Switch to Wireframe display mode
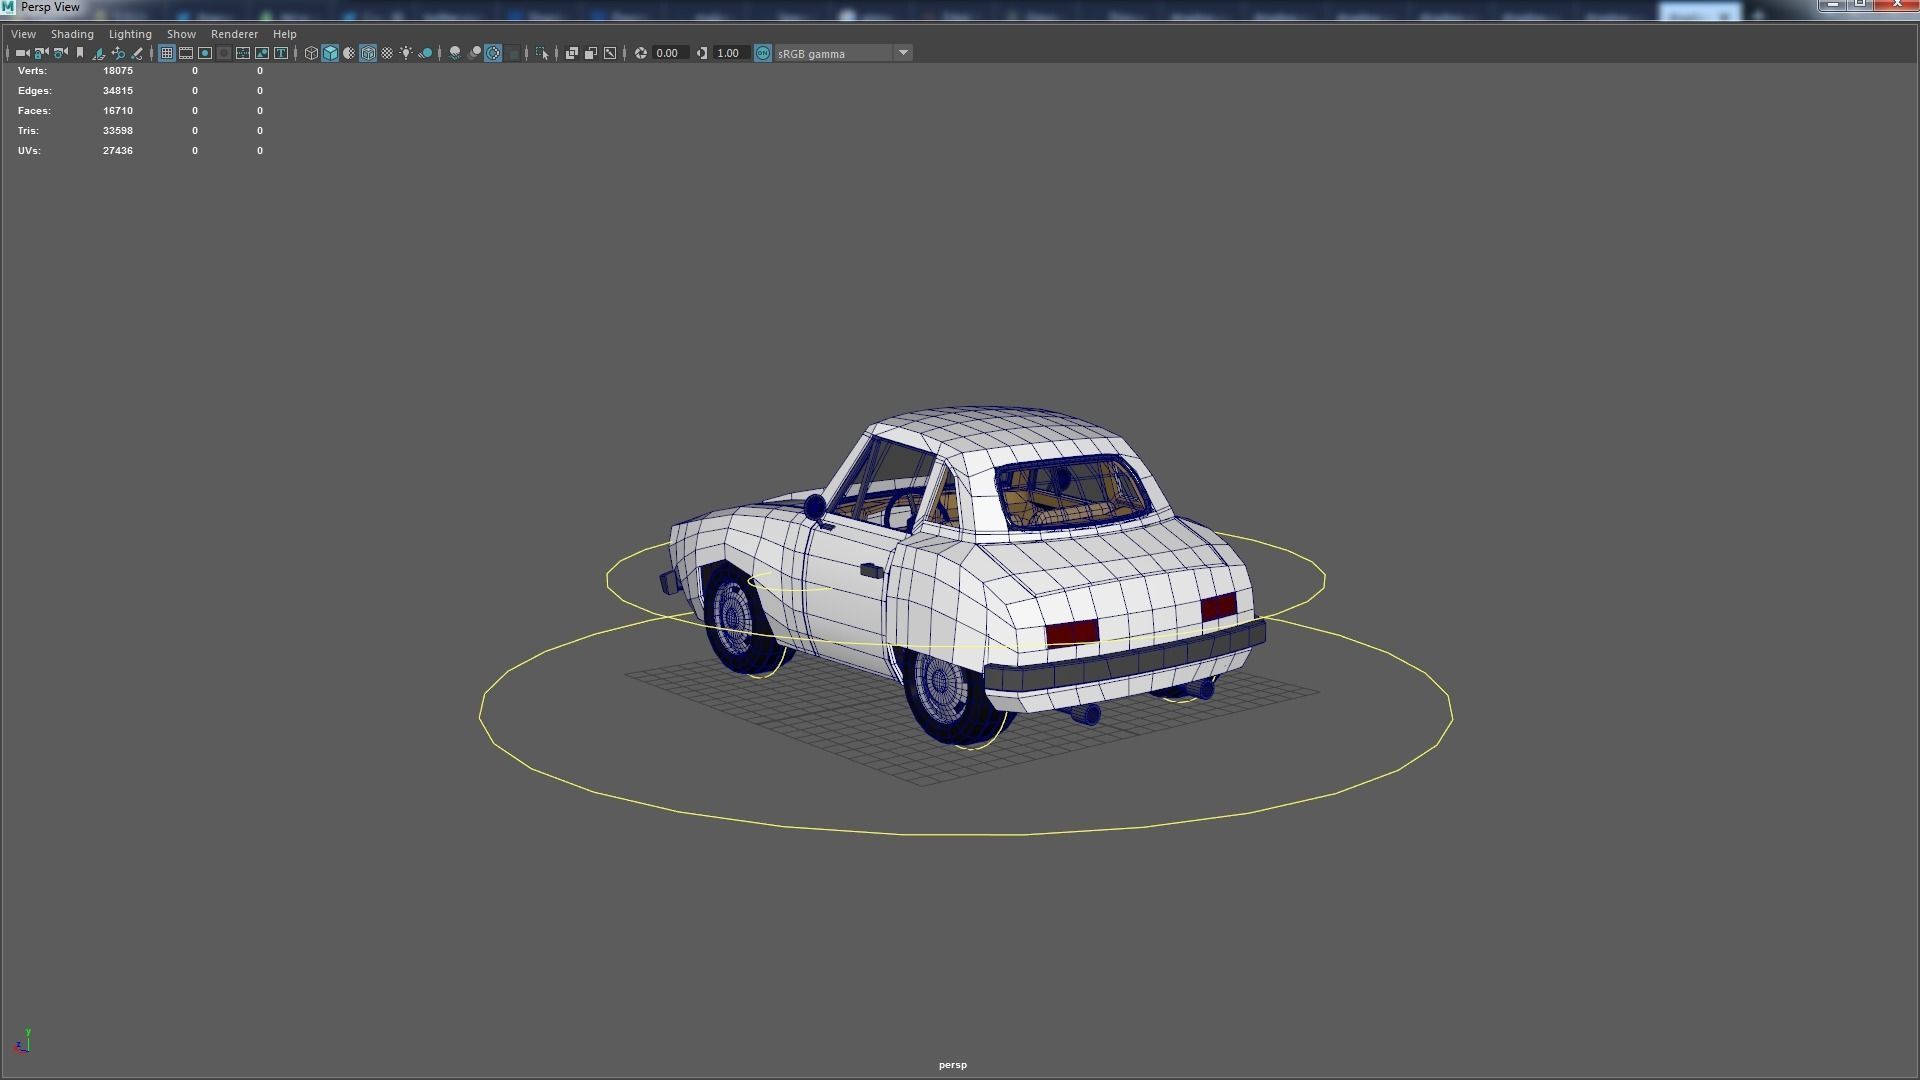This screenshot has width=1920, height=1080. coord(311,53)
